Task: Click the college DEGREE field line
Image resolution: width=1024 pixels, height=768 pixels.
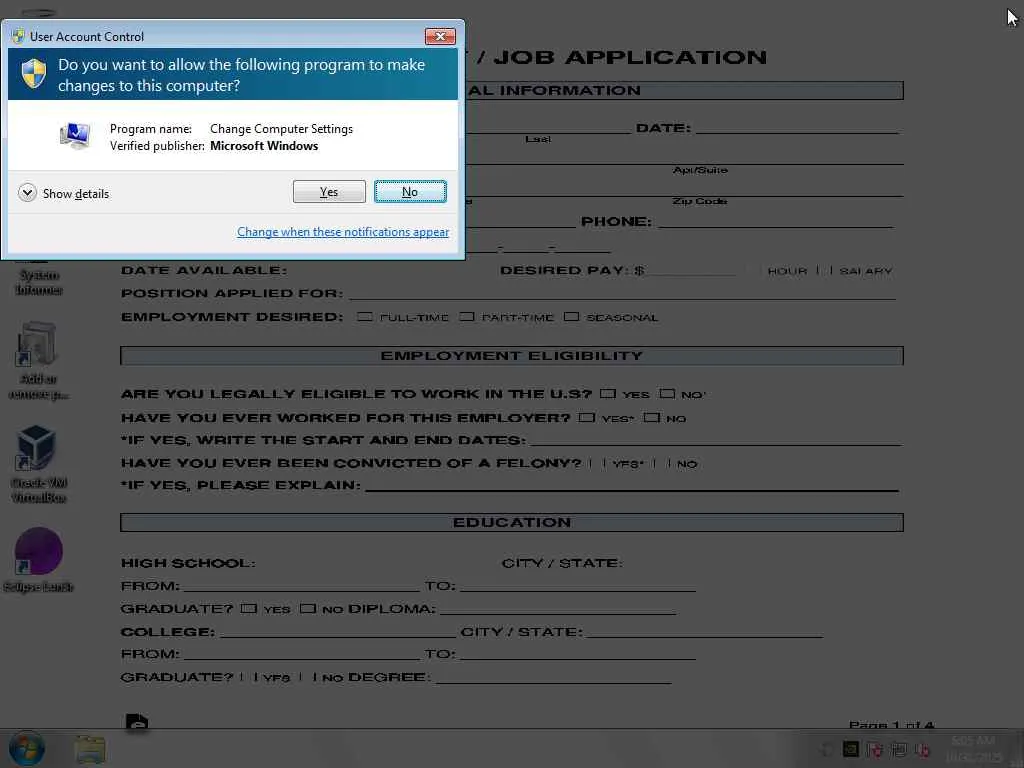Action: click(x=553, y=677)
